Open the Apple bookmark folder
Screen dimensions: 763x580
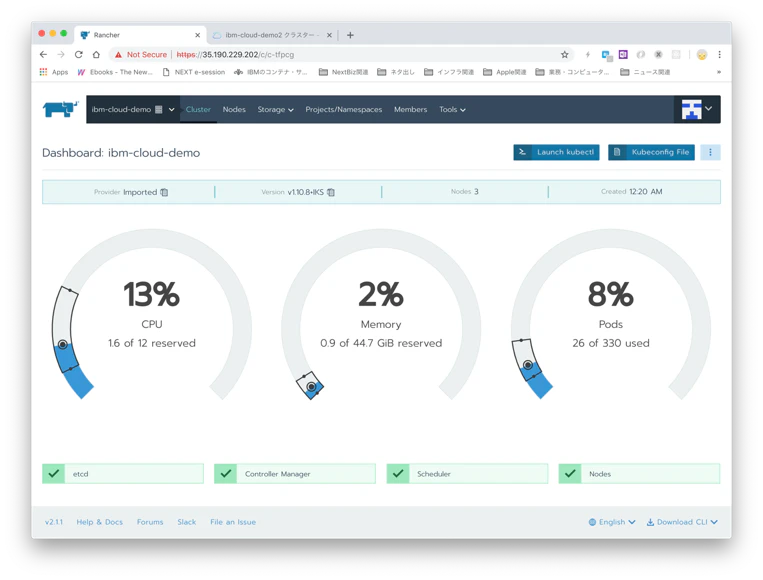(505, 72)
